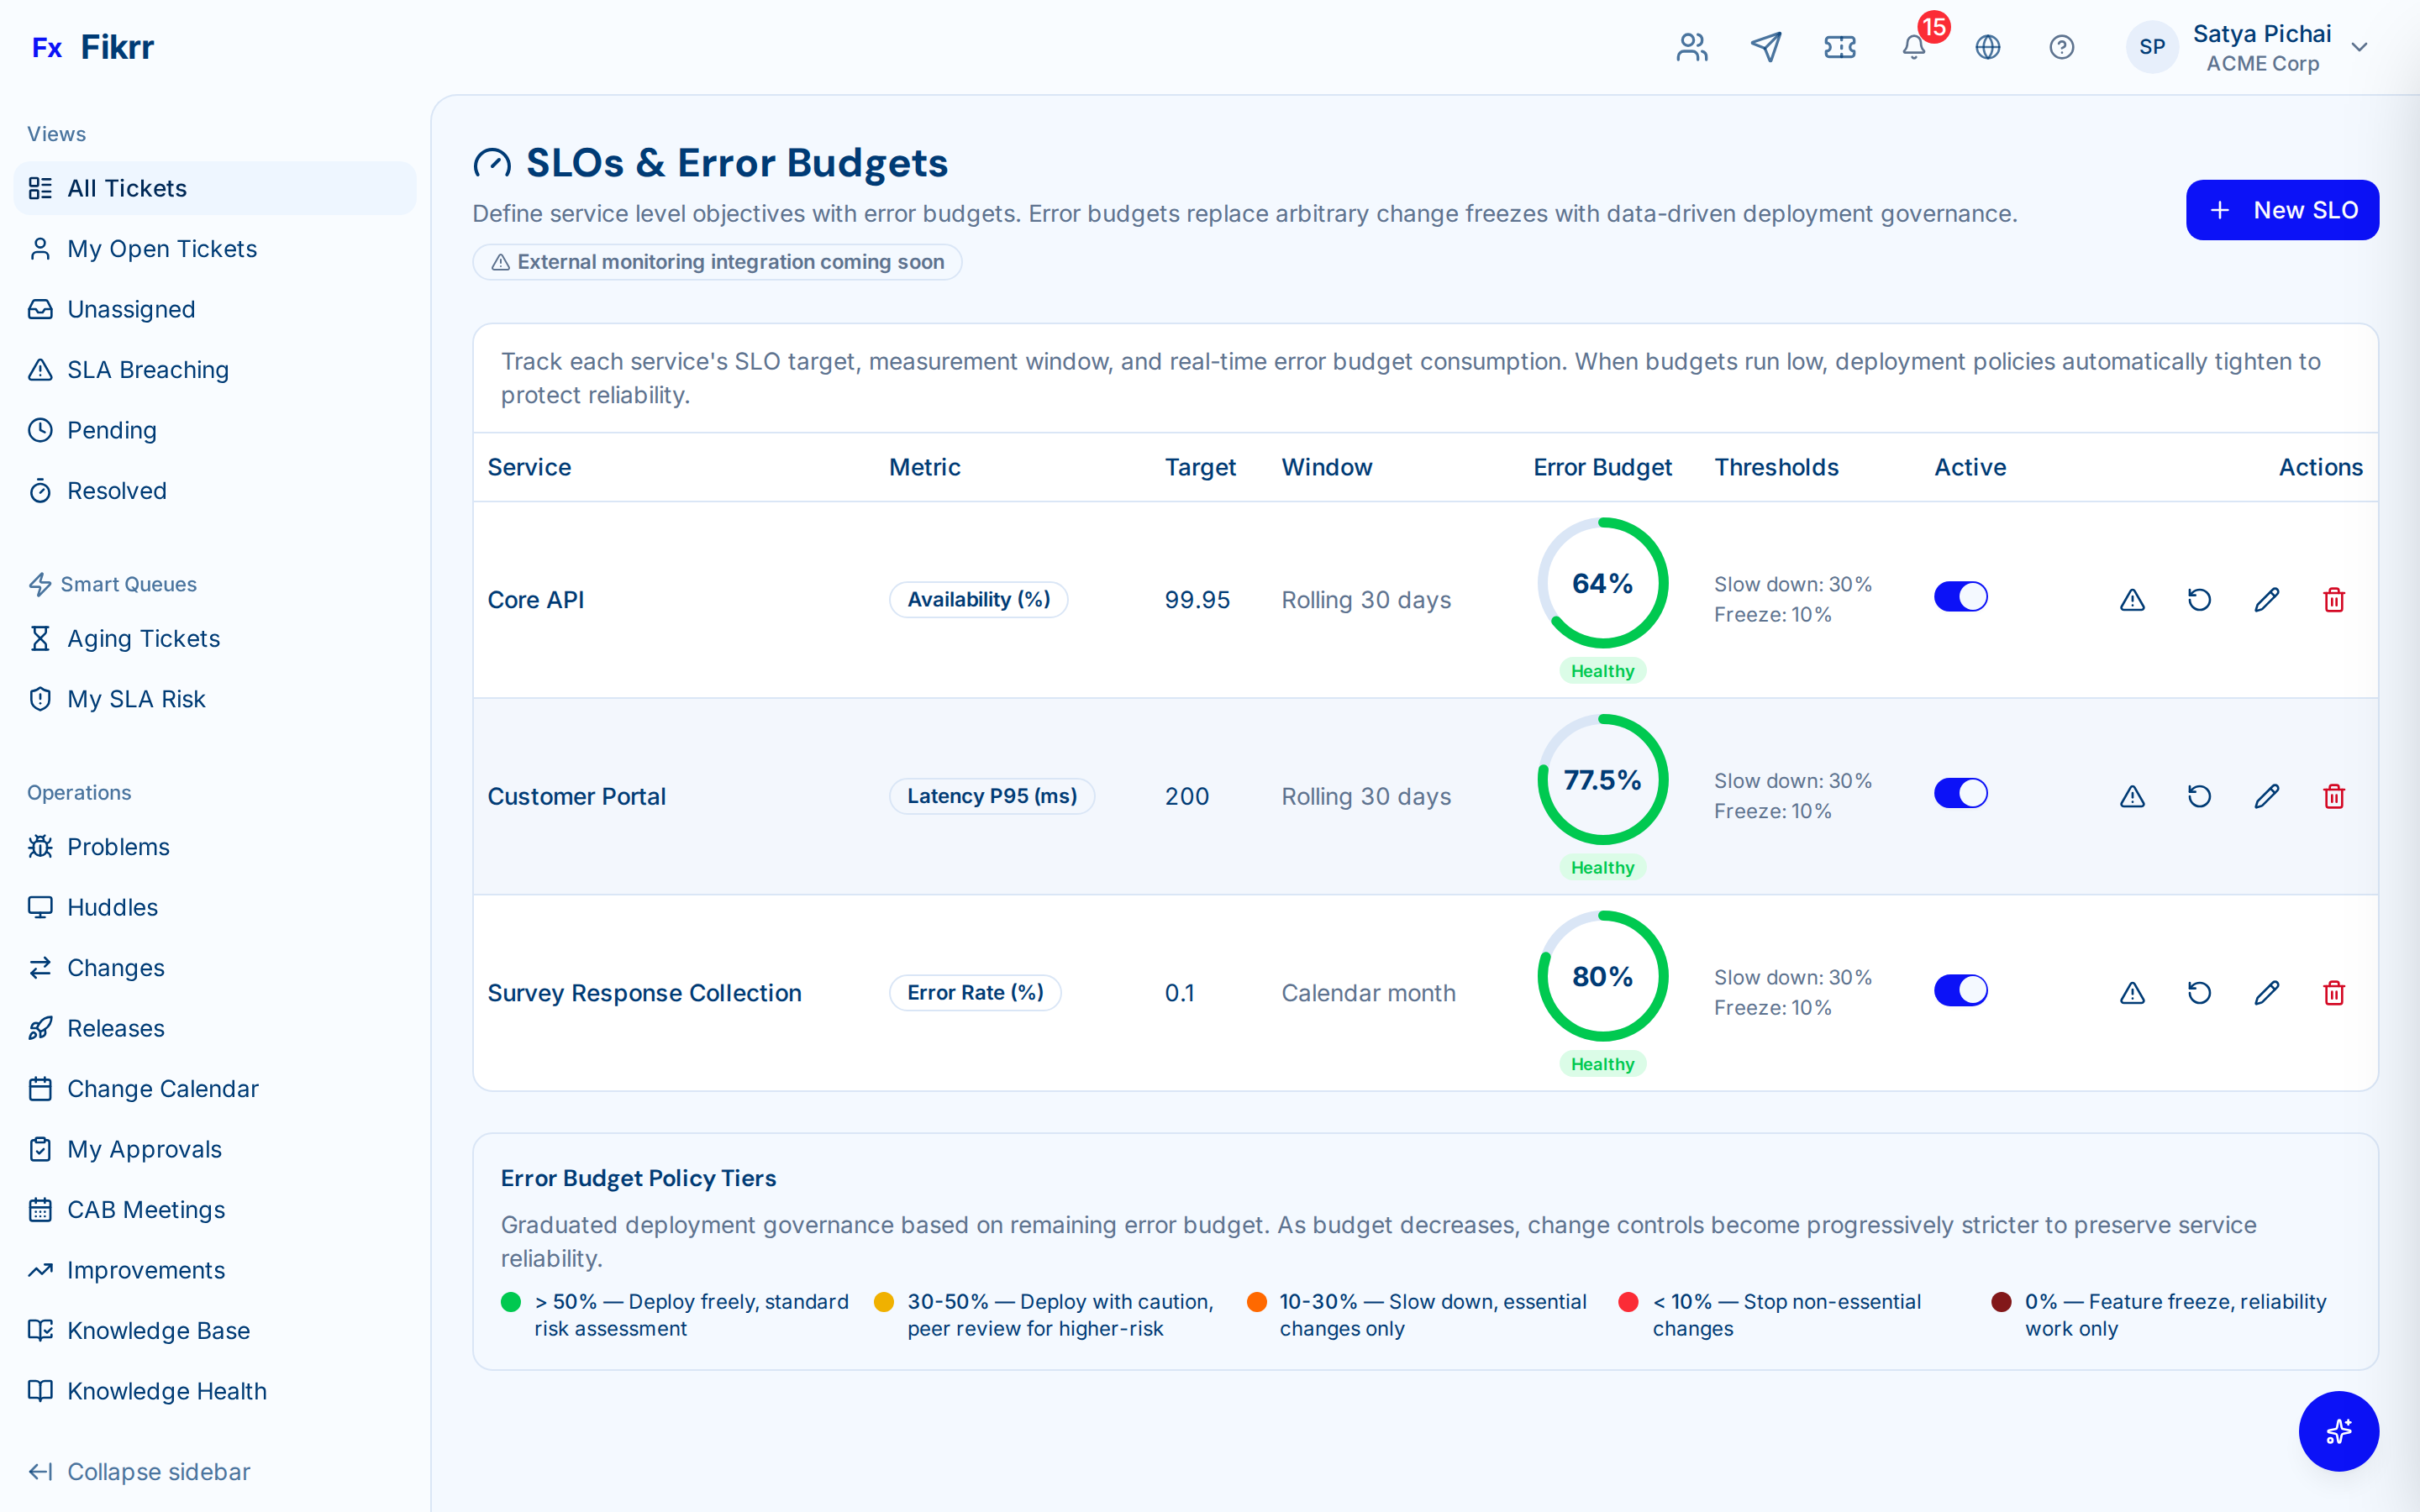Toggle Customer Portal SLO active switch
Screen dimensions: 2420x1512
[x=1960, y=792]
